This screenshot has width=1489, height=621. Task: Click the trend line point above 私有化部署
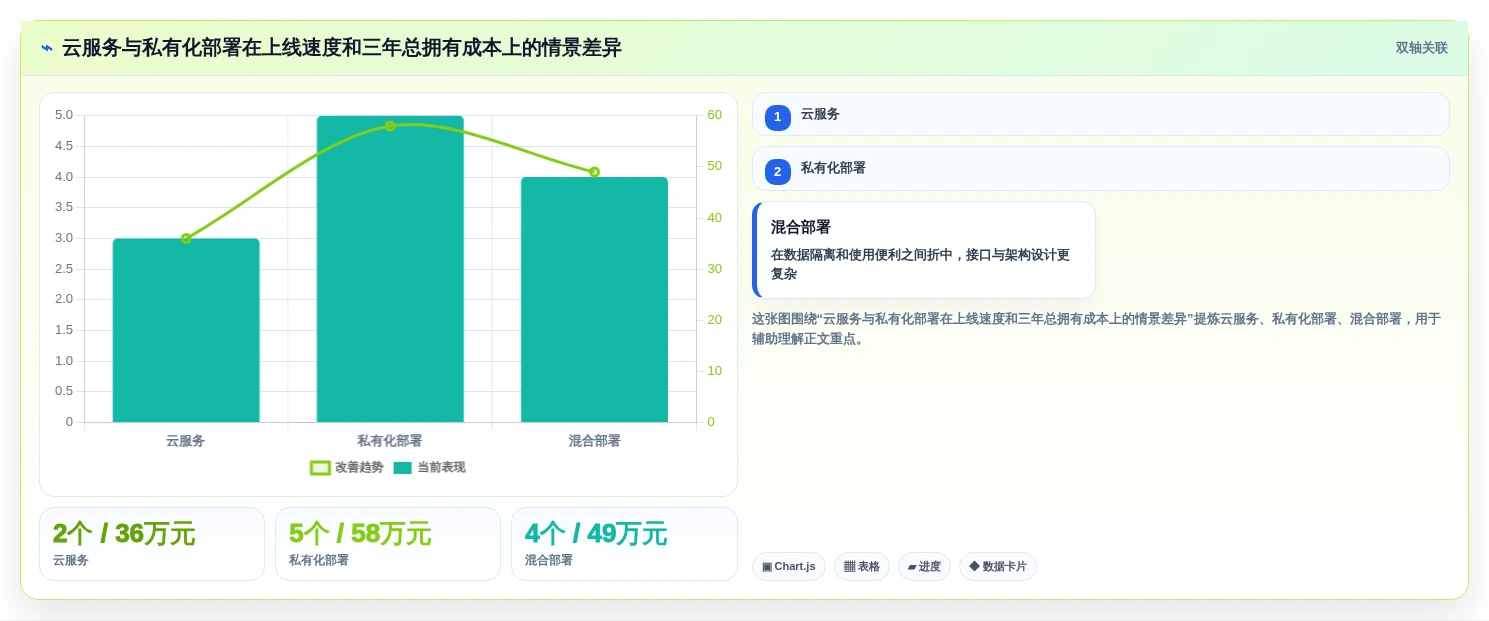click(390, 126)
